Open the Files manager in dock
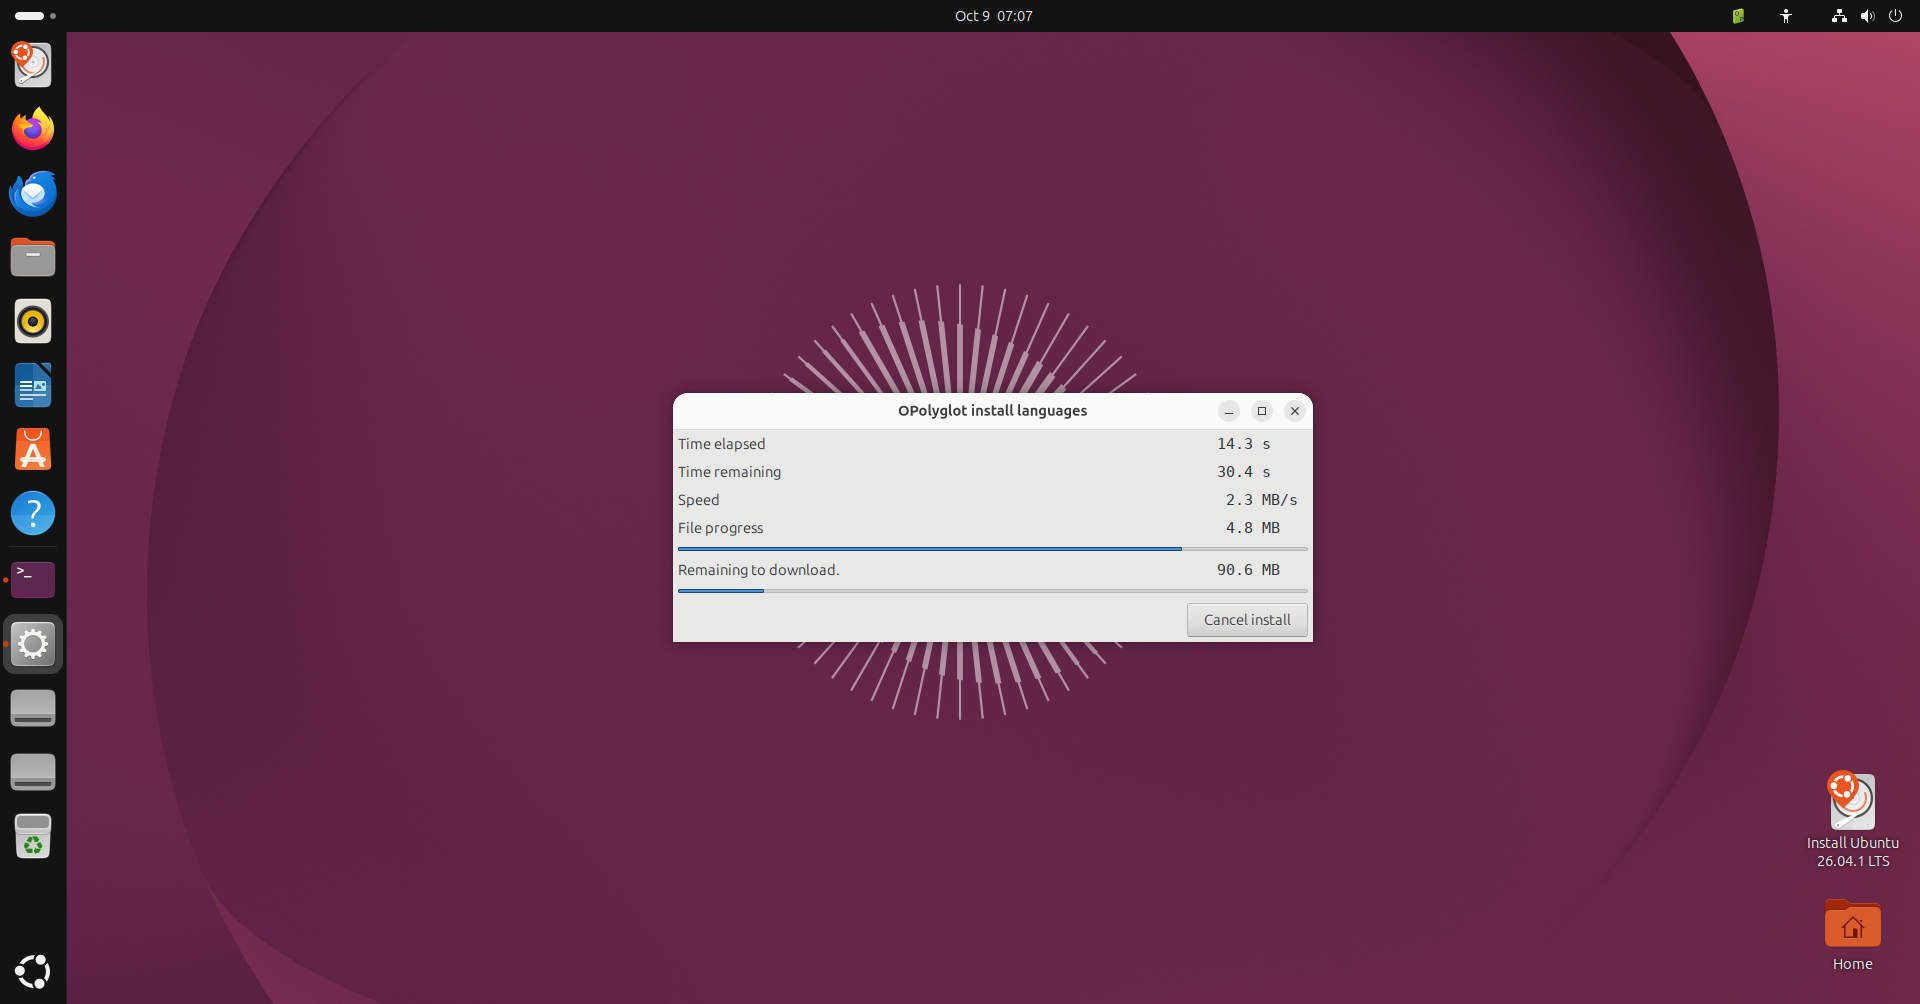Screen dimensions: 1920x1004 click(x=33, y=257)
